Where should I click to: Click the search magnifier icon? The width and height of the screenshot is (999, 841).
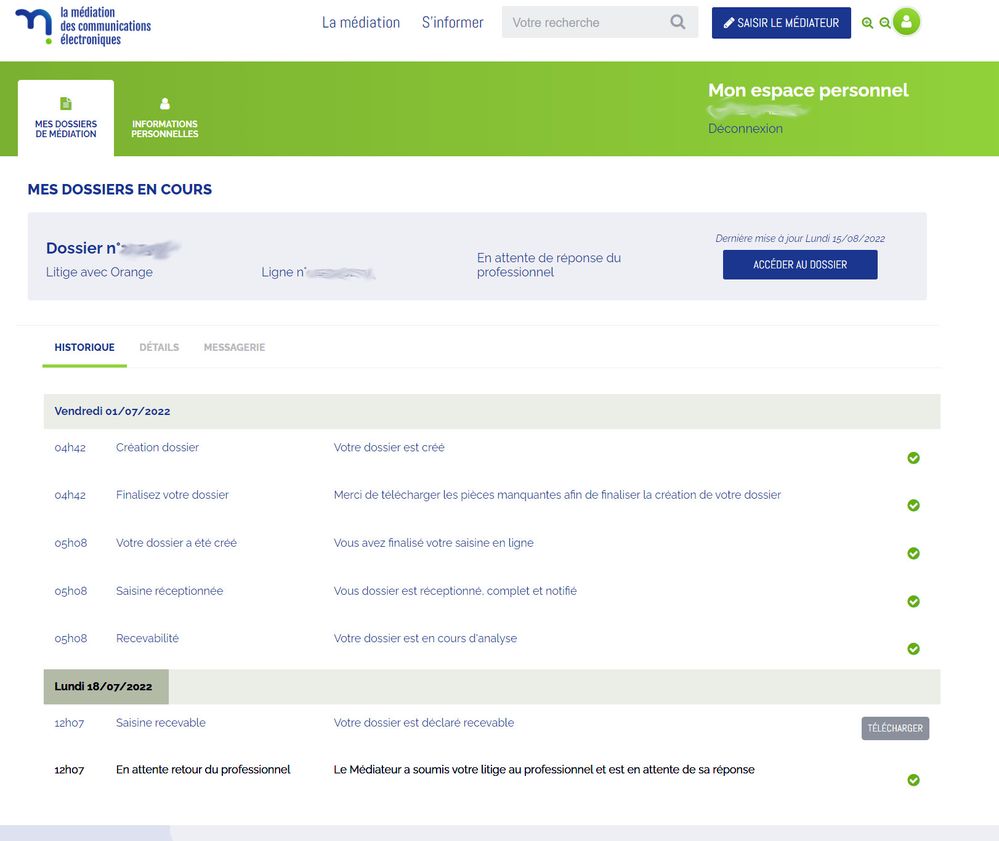(x=678, y=22)
